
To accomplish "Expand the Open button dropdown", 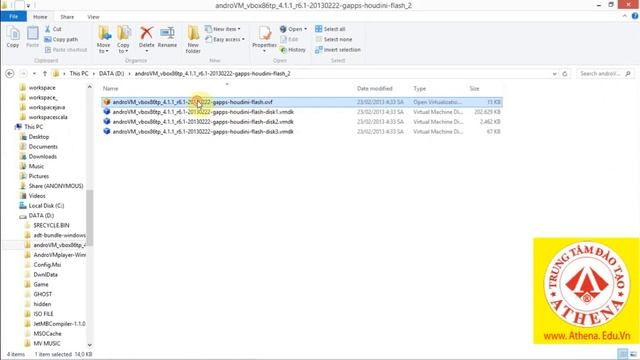I will (x=305, y=29).
